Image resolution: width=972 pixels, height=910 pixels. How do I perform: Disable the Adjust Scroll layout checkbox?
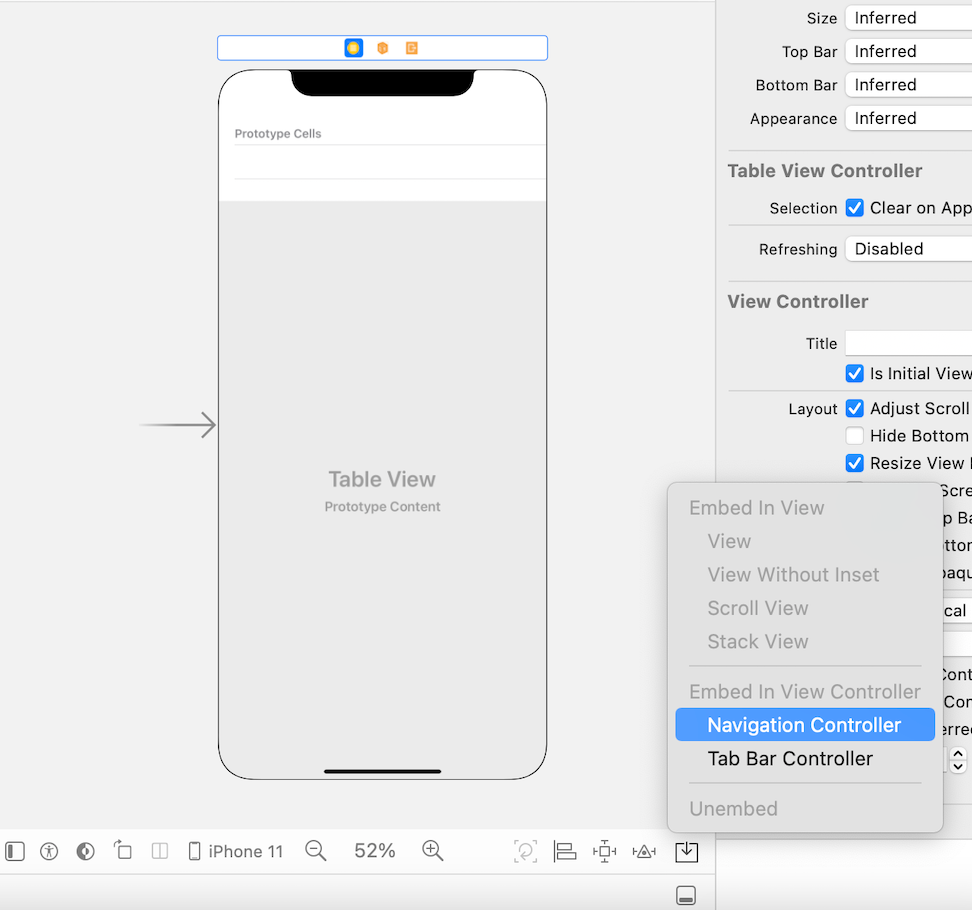point(855,408)
